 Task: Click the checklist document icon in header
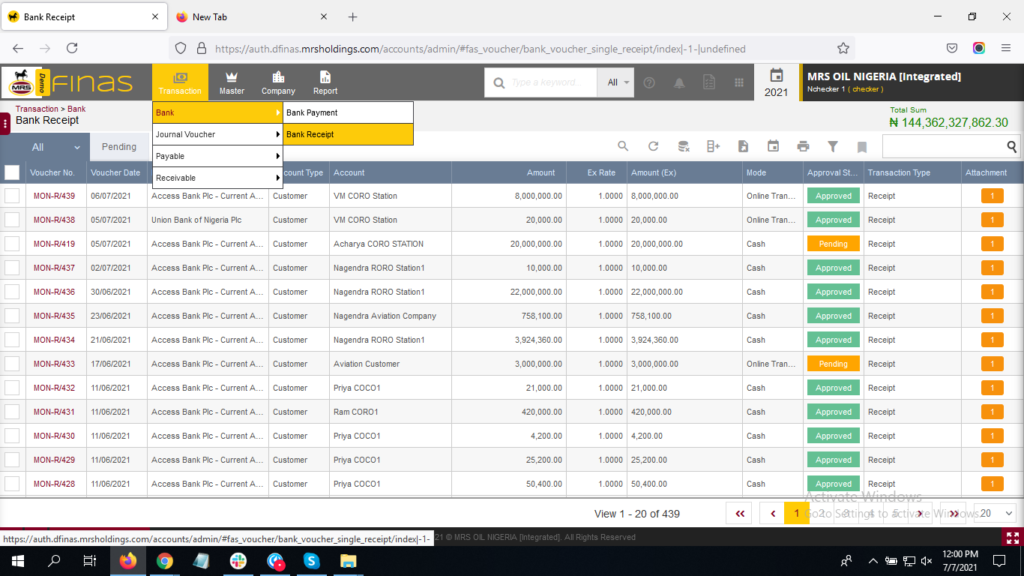pyautogui.click(x=709, y=82)
